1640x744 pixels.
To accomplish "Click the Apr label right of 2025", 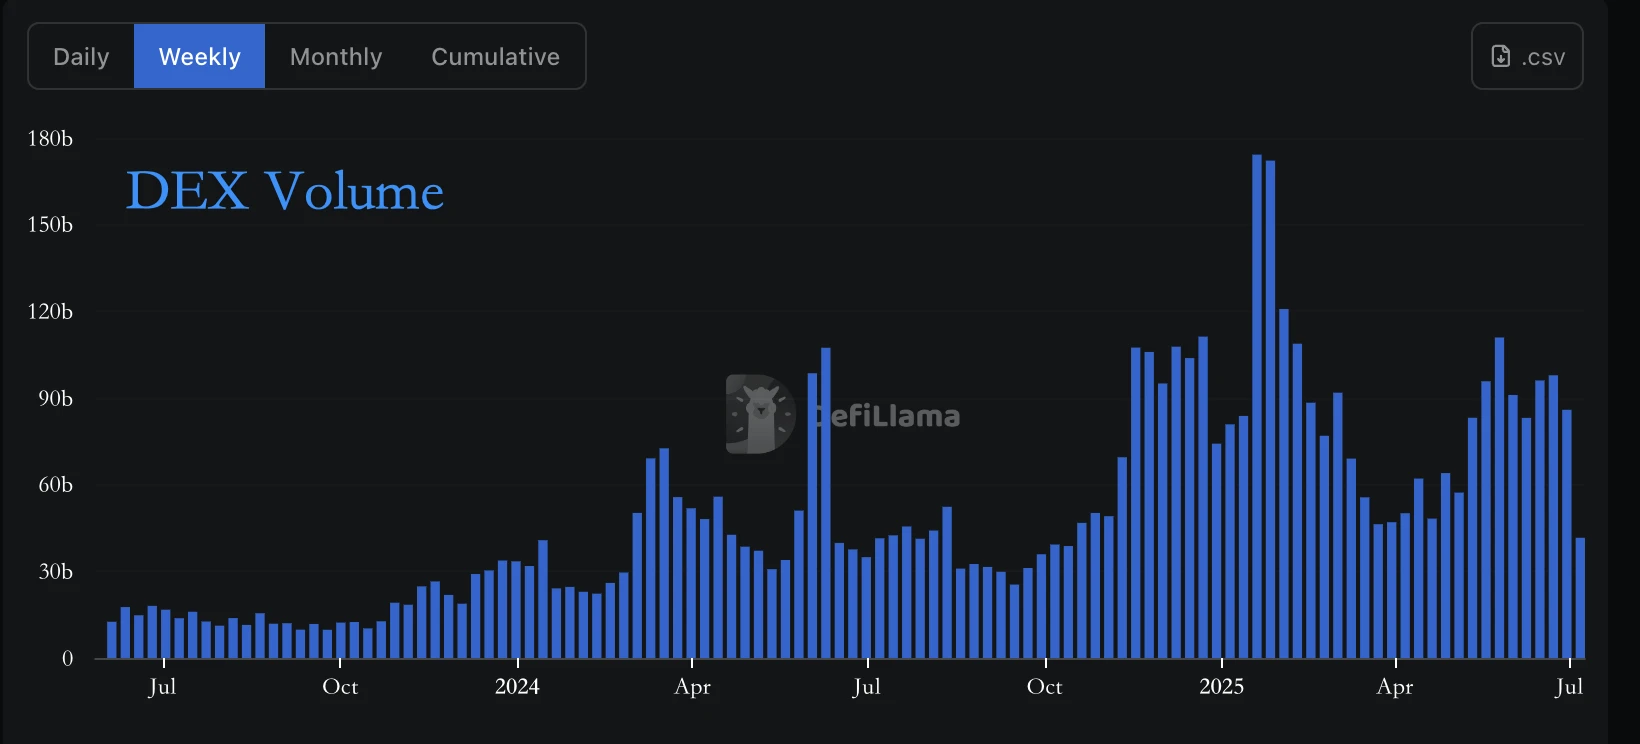I will click(1395, 687).
